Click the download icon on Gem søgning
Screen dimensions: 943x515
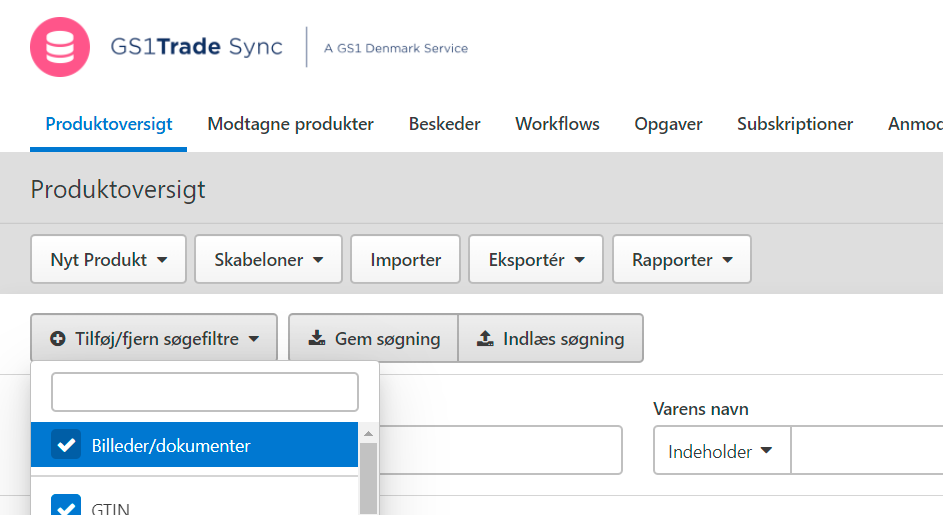click(x=317, y=339)
